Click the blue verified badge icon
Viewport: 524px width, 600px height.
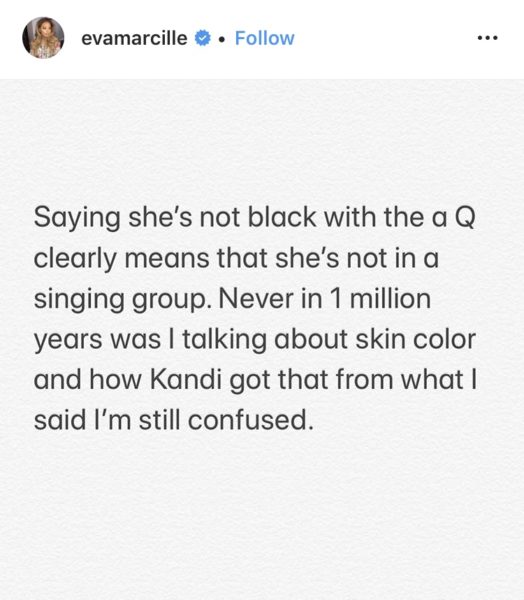pyautogui.click(x=203, y=38)
